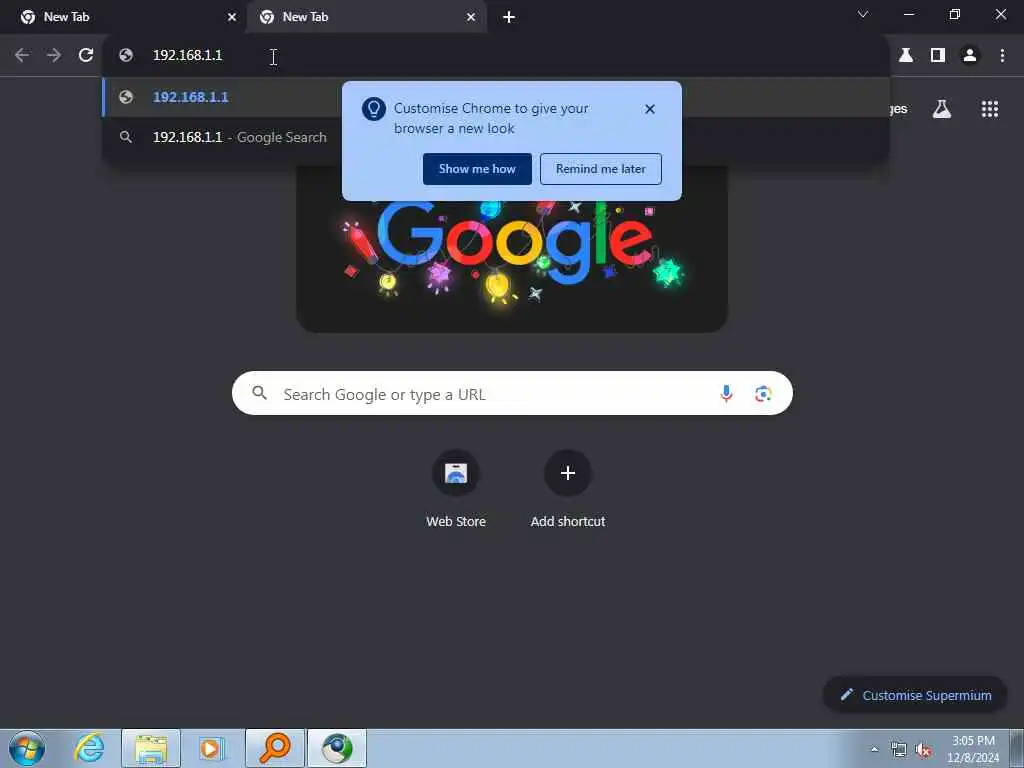Toggle the side panel icon in toolbar

[938, 56]
